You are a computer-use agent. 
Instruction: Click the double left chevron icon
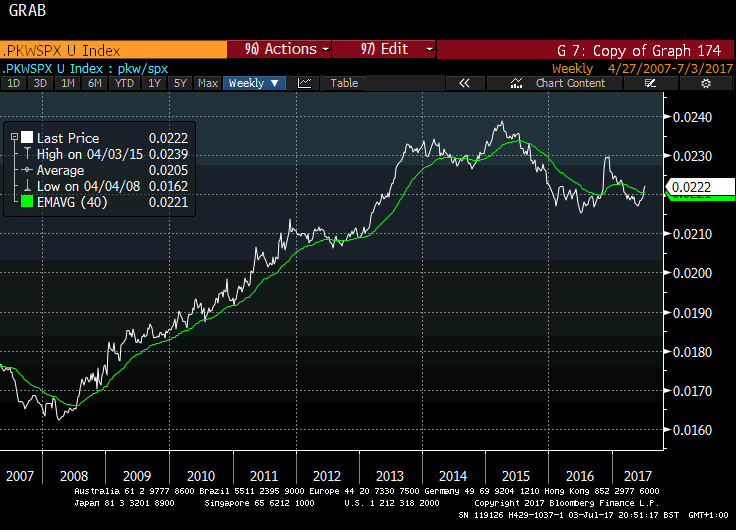point(464,83)
